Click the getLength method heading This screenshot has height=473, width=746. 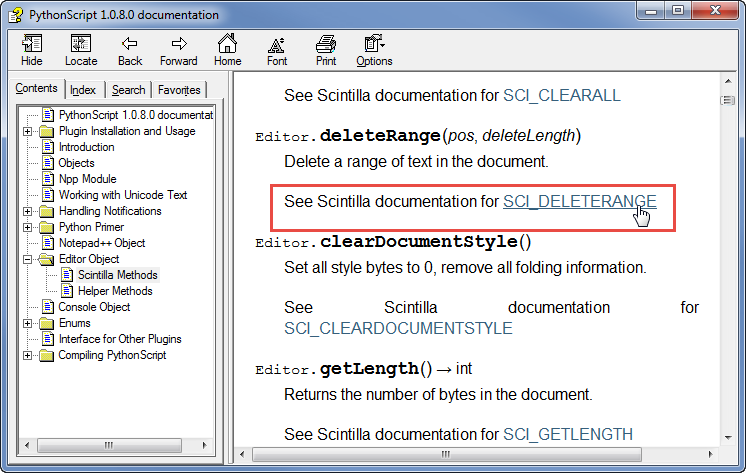point(363,369)
